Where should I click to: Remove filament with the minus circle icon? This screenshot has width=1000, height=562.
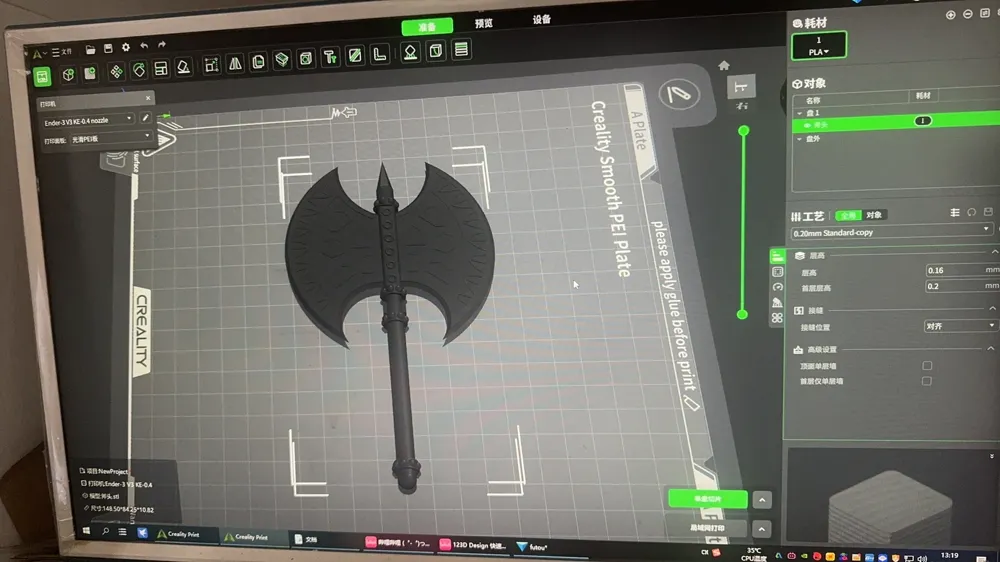(968, 13)
